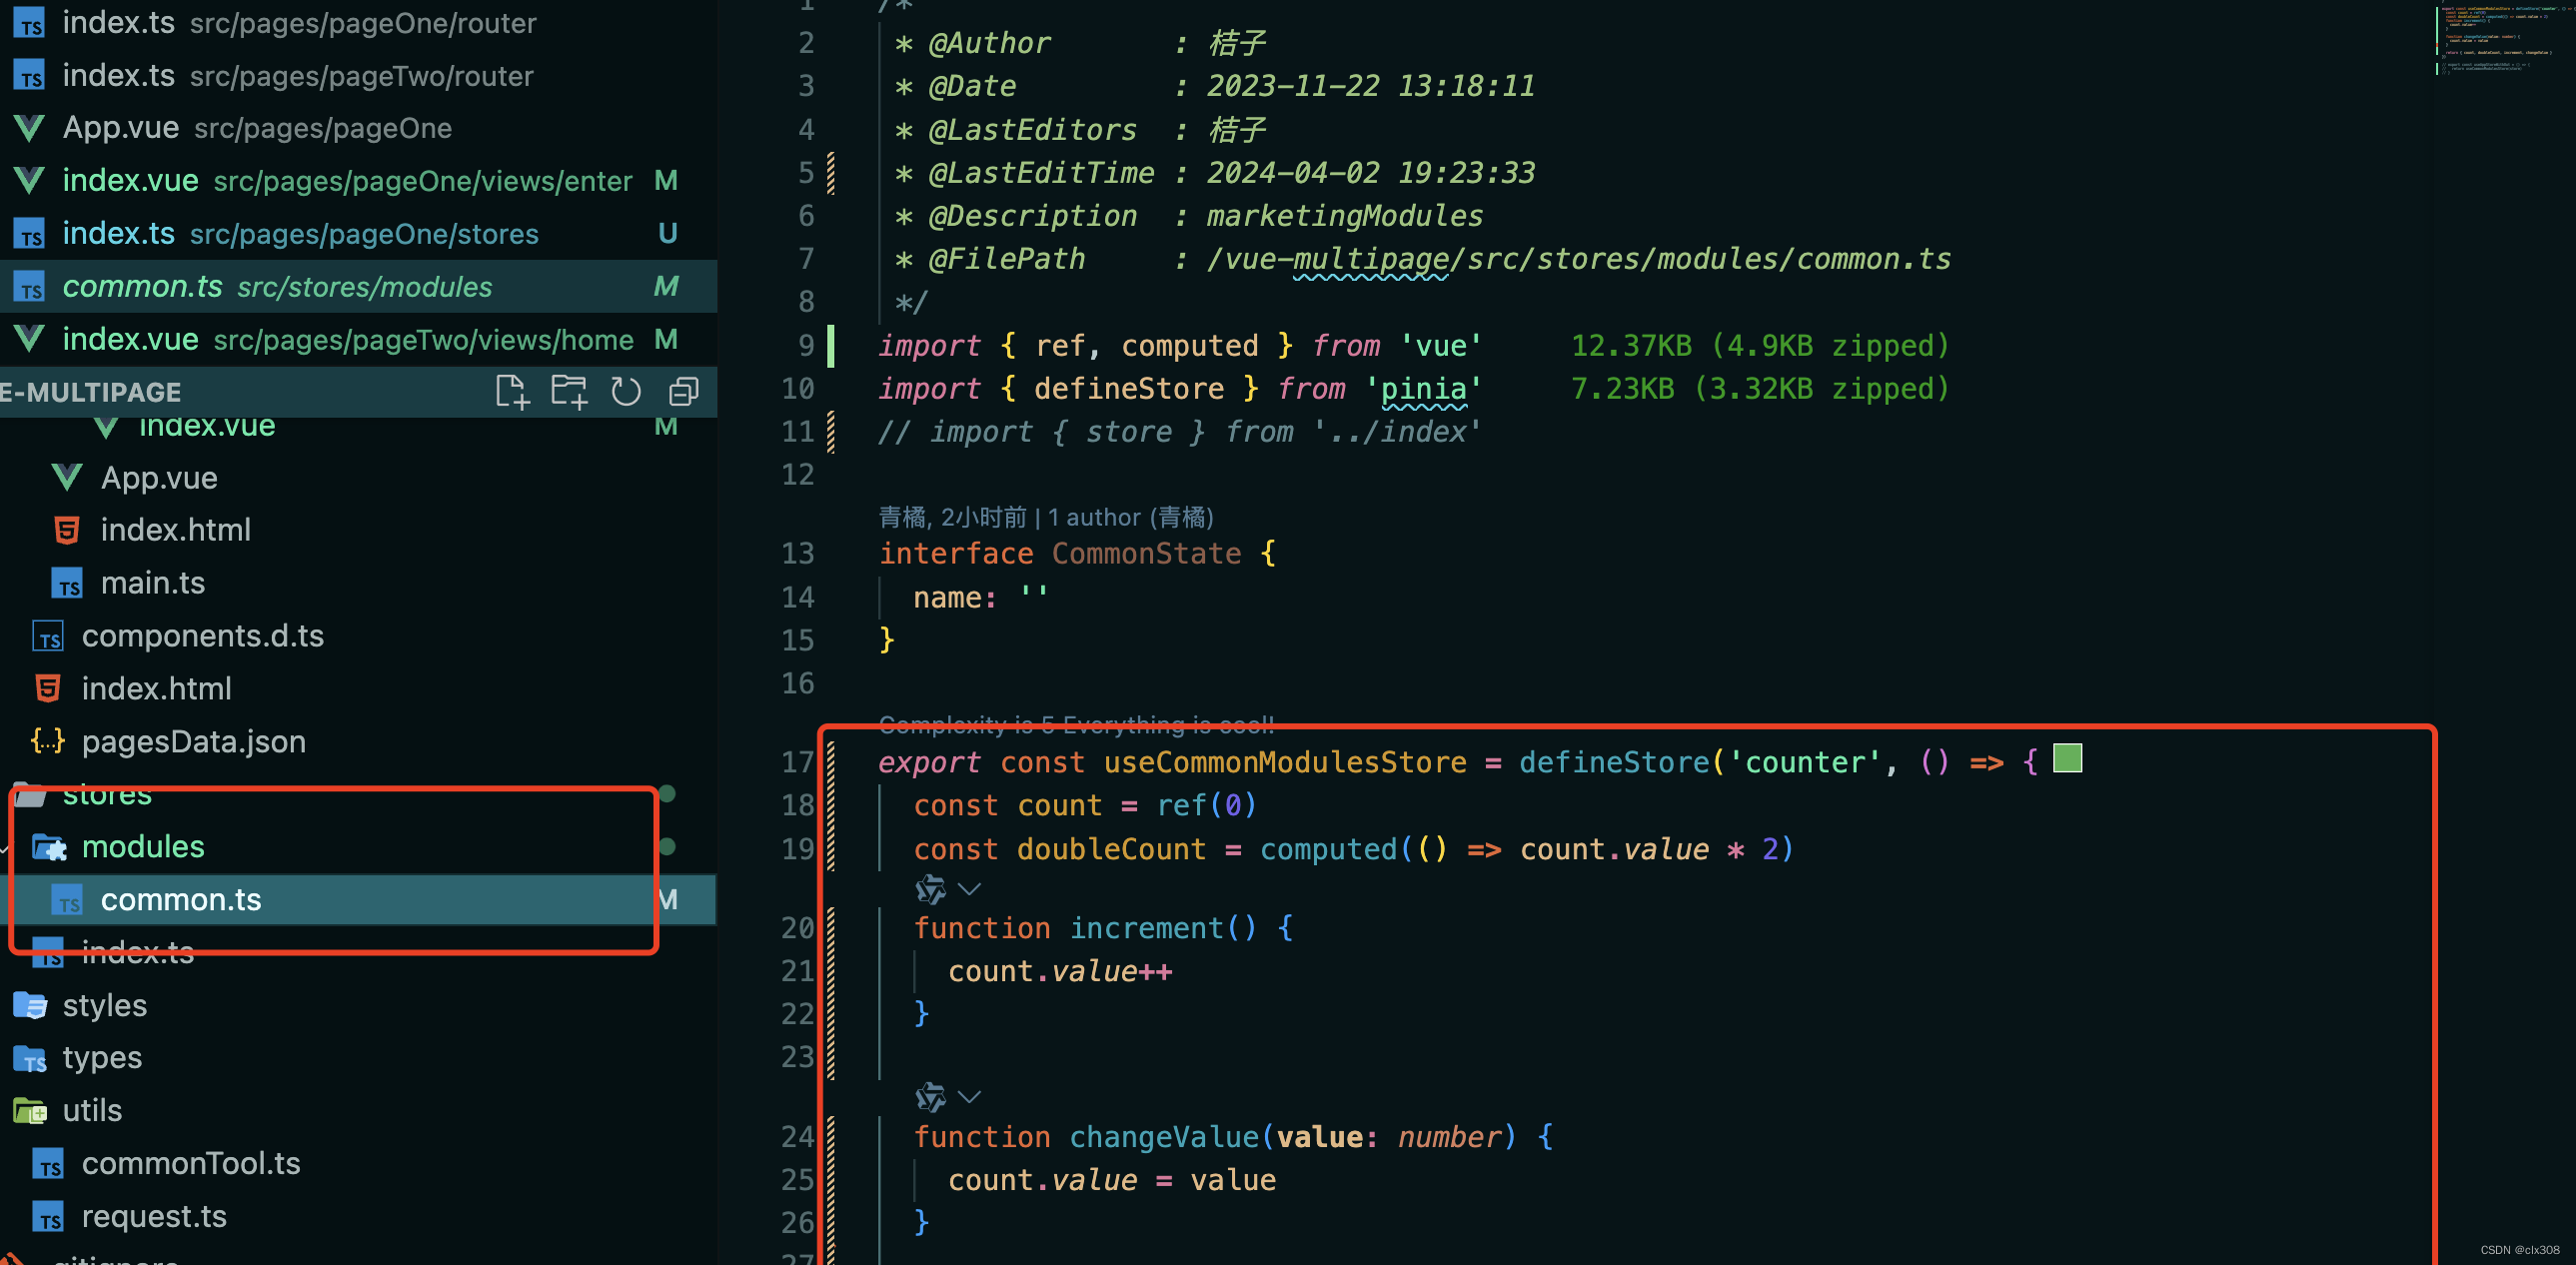The height and width of the screenshot is (1265, 2576).
Task: Open index.html below App.vue in tree
Action: click(x=358, y=530)
